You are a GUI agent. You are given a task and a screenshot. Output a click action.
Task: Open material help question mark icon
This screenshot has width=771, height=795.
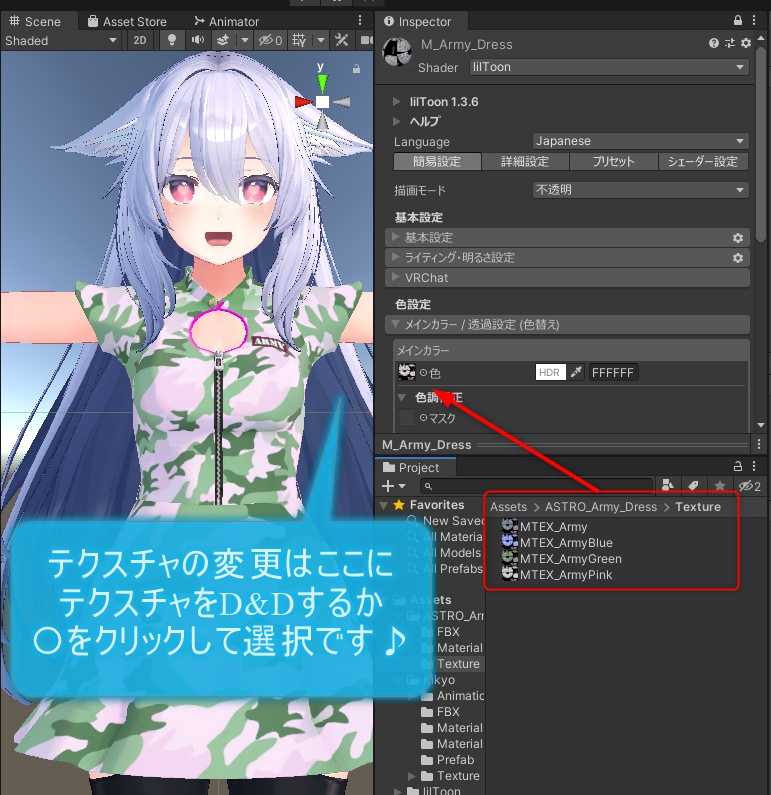click(x=714, y=43)
